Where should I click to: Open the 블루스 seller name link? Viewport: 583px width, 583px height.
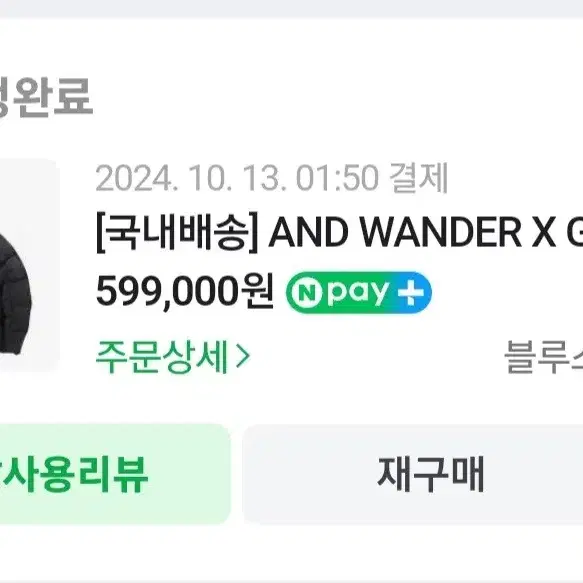pos(544,357)
